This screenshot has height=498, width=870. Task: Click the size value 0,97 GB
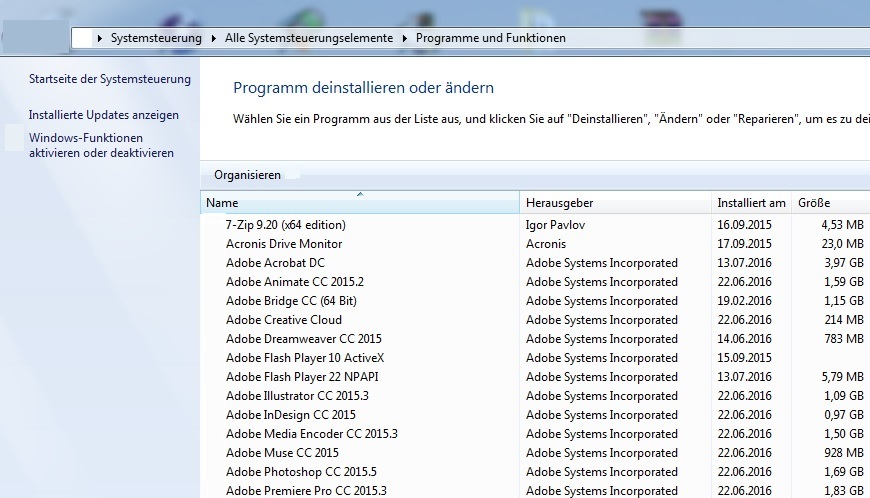pyautogui.click(x=843, y=415)
